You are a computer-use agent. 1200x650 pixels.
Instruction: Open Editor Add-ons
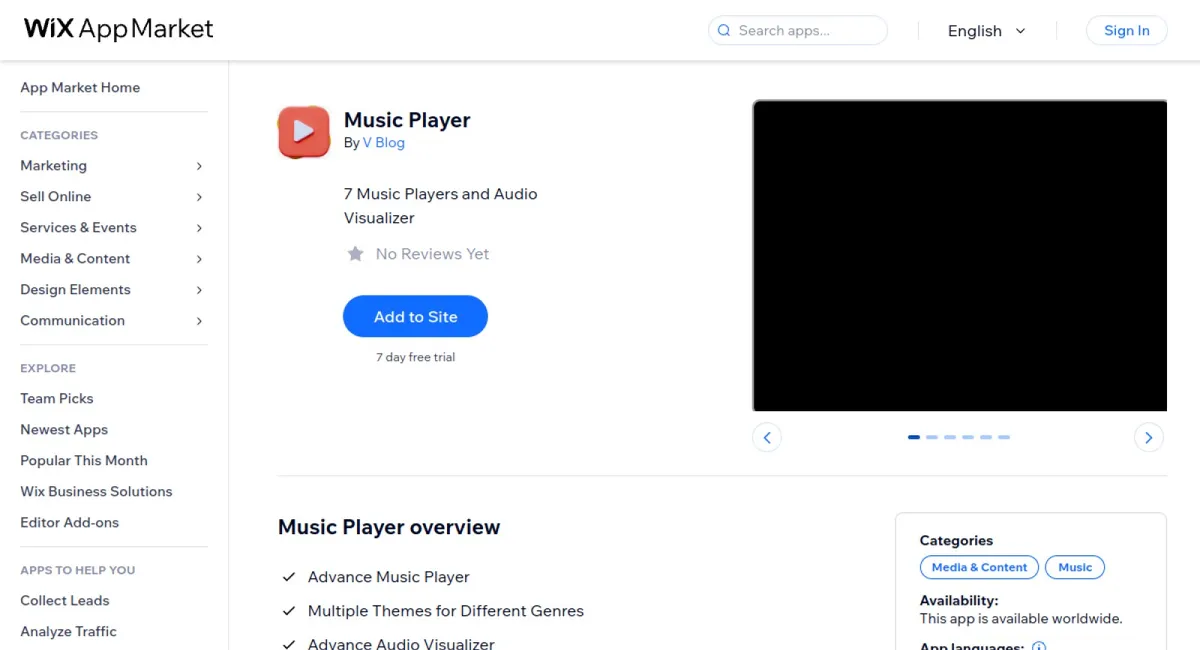coord(69,523)
